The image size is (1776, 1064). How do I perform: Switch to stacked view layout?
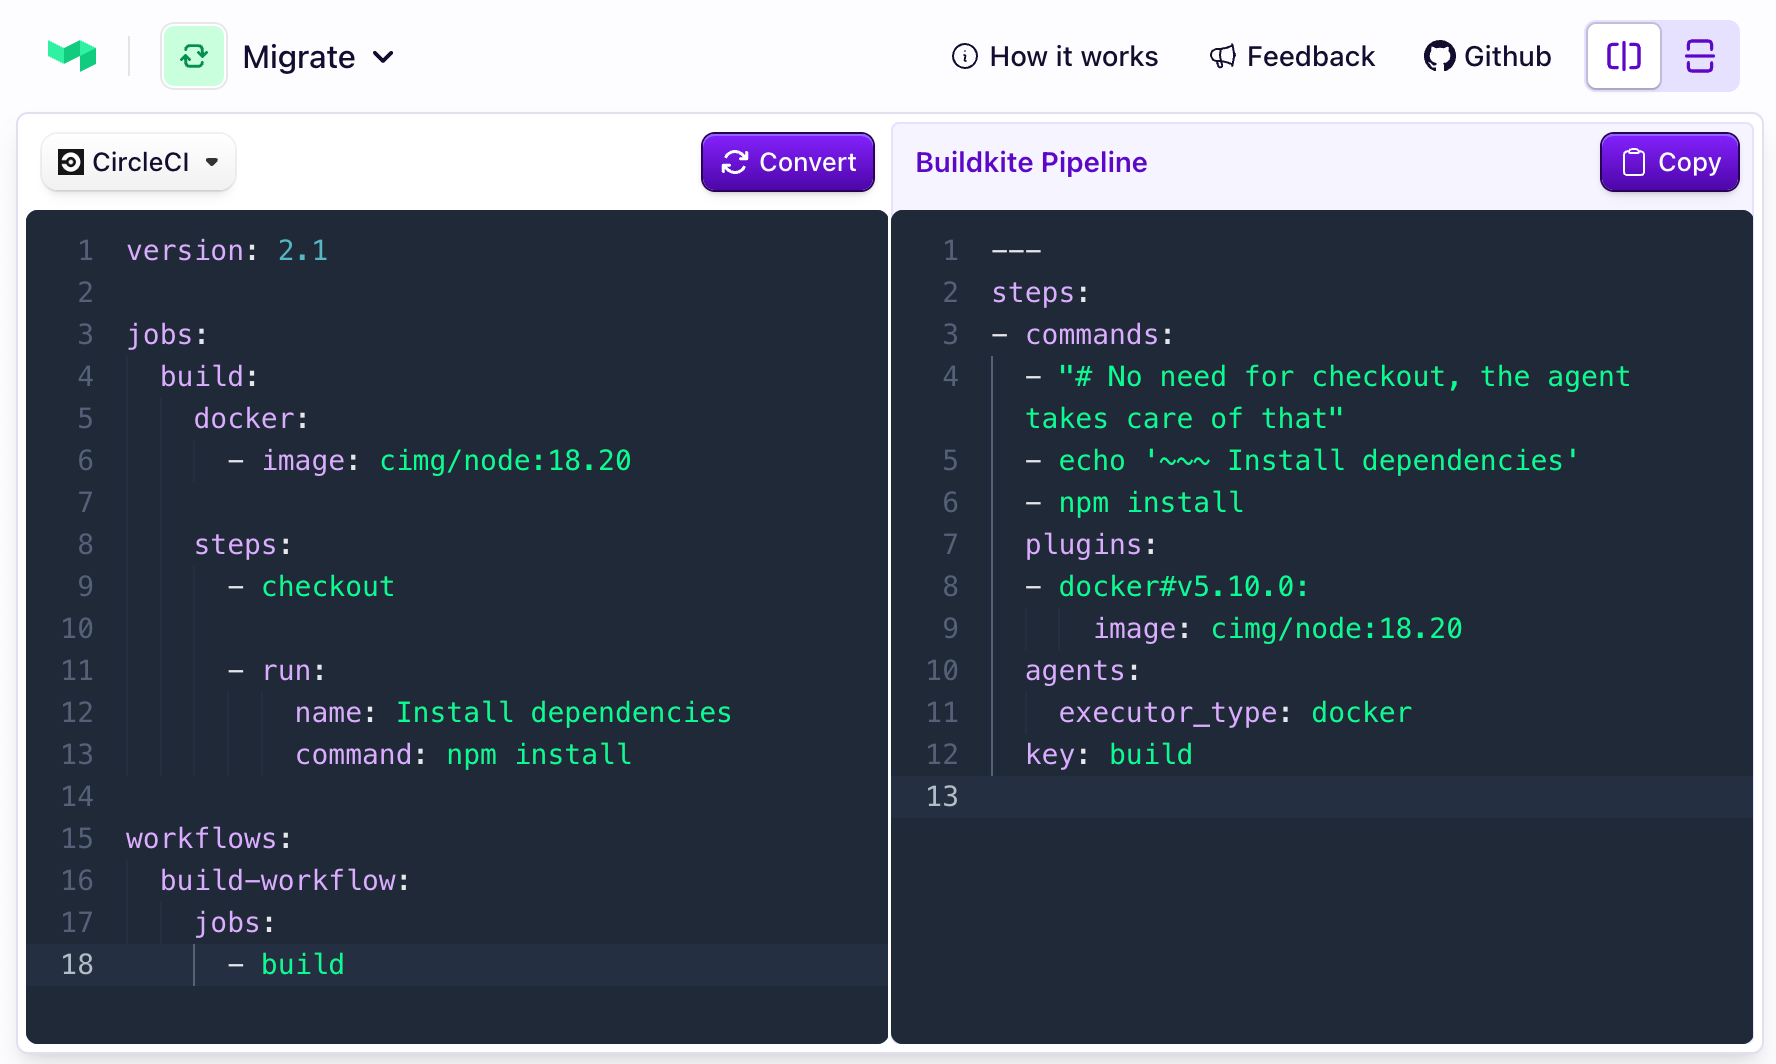[x=1699, y=56]
